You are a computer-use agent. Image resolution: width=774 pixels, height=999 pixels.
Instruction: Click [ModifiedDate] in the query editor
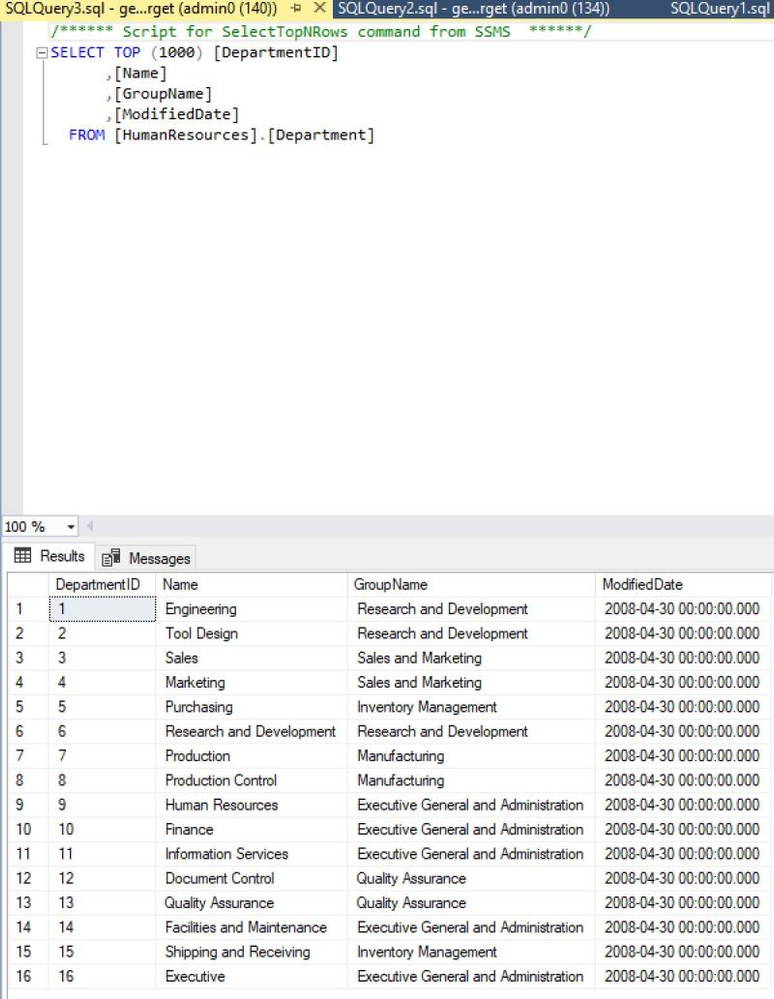coord(176,115)
